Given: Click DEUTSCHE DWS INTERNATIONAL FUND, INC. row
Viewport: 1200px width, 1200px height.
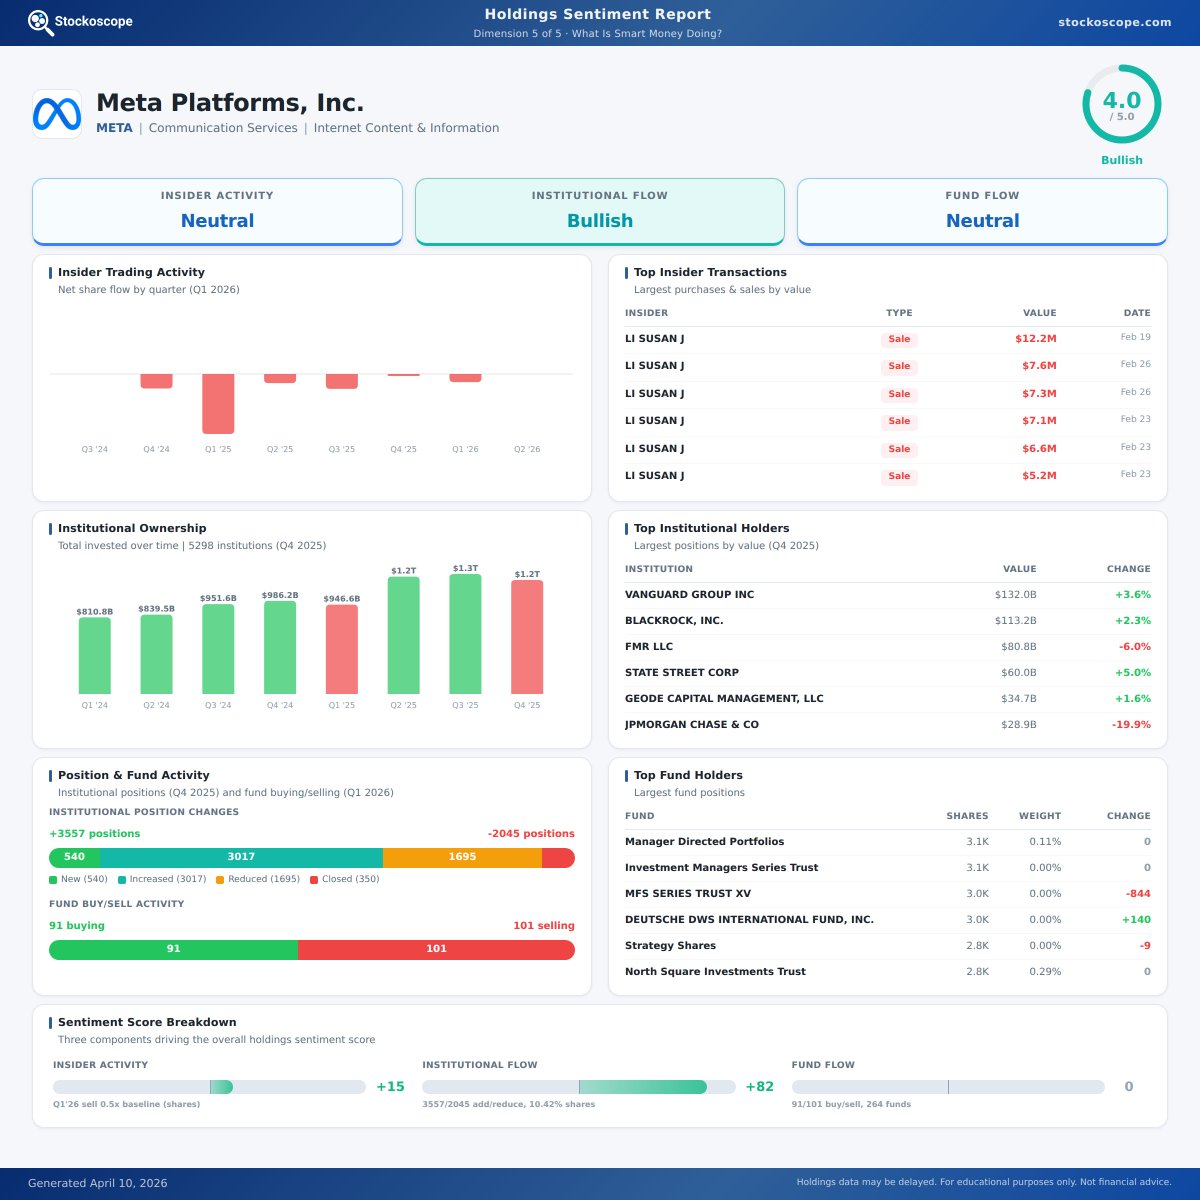Looking at the screenshot, I should (x=888, y=920).
